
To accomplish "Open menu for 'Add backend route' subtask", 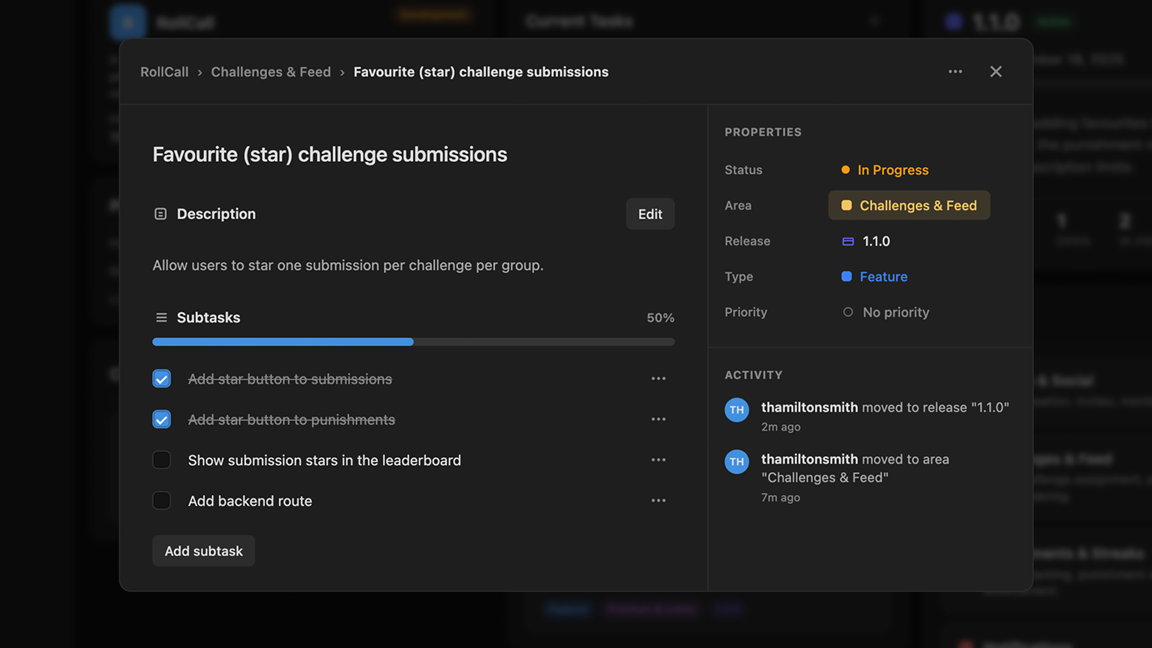I will tap(658, 500).
